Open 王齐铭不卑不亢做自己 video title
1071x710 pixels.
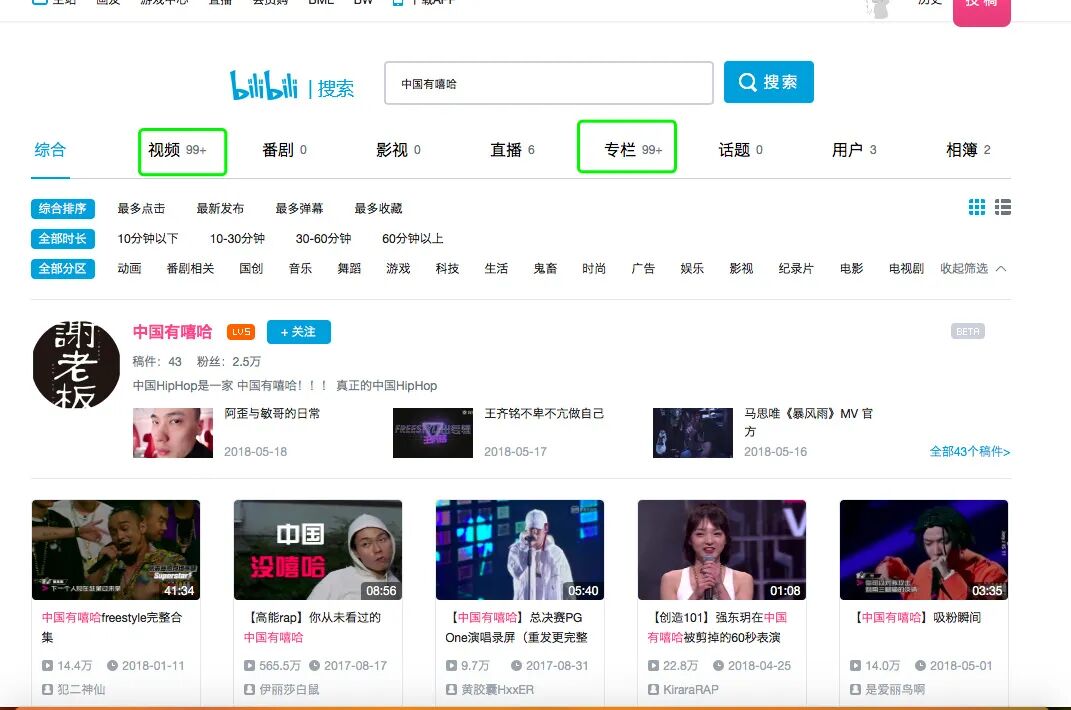(544, 413)
